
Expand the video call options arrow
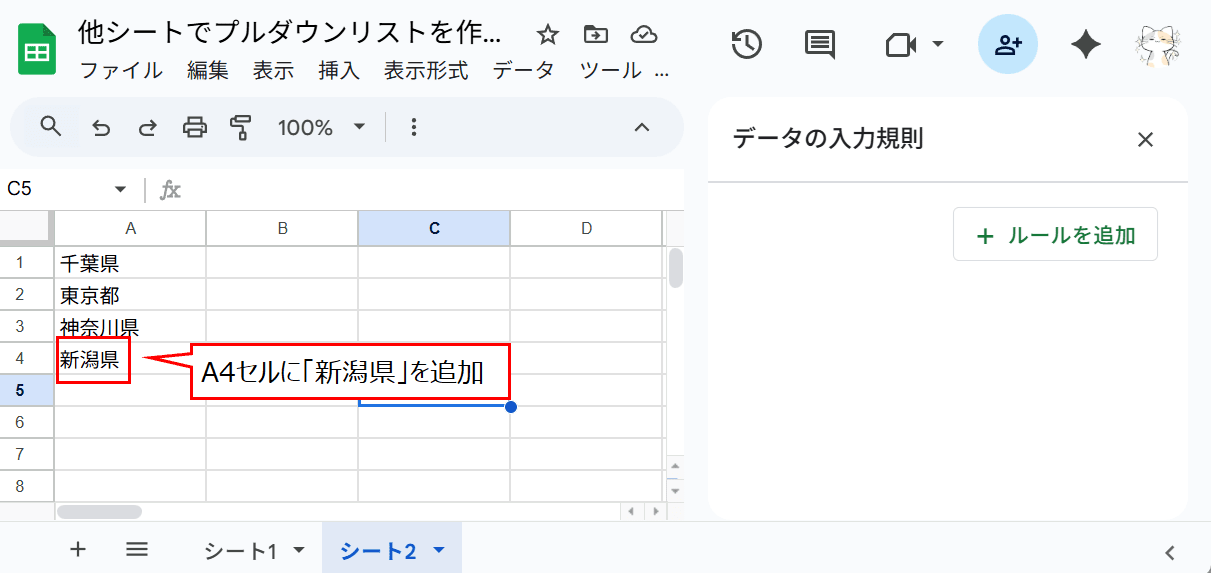[938, 44]
